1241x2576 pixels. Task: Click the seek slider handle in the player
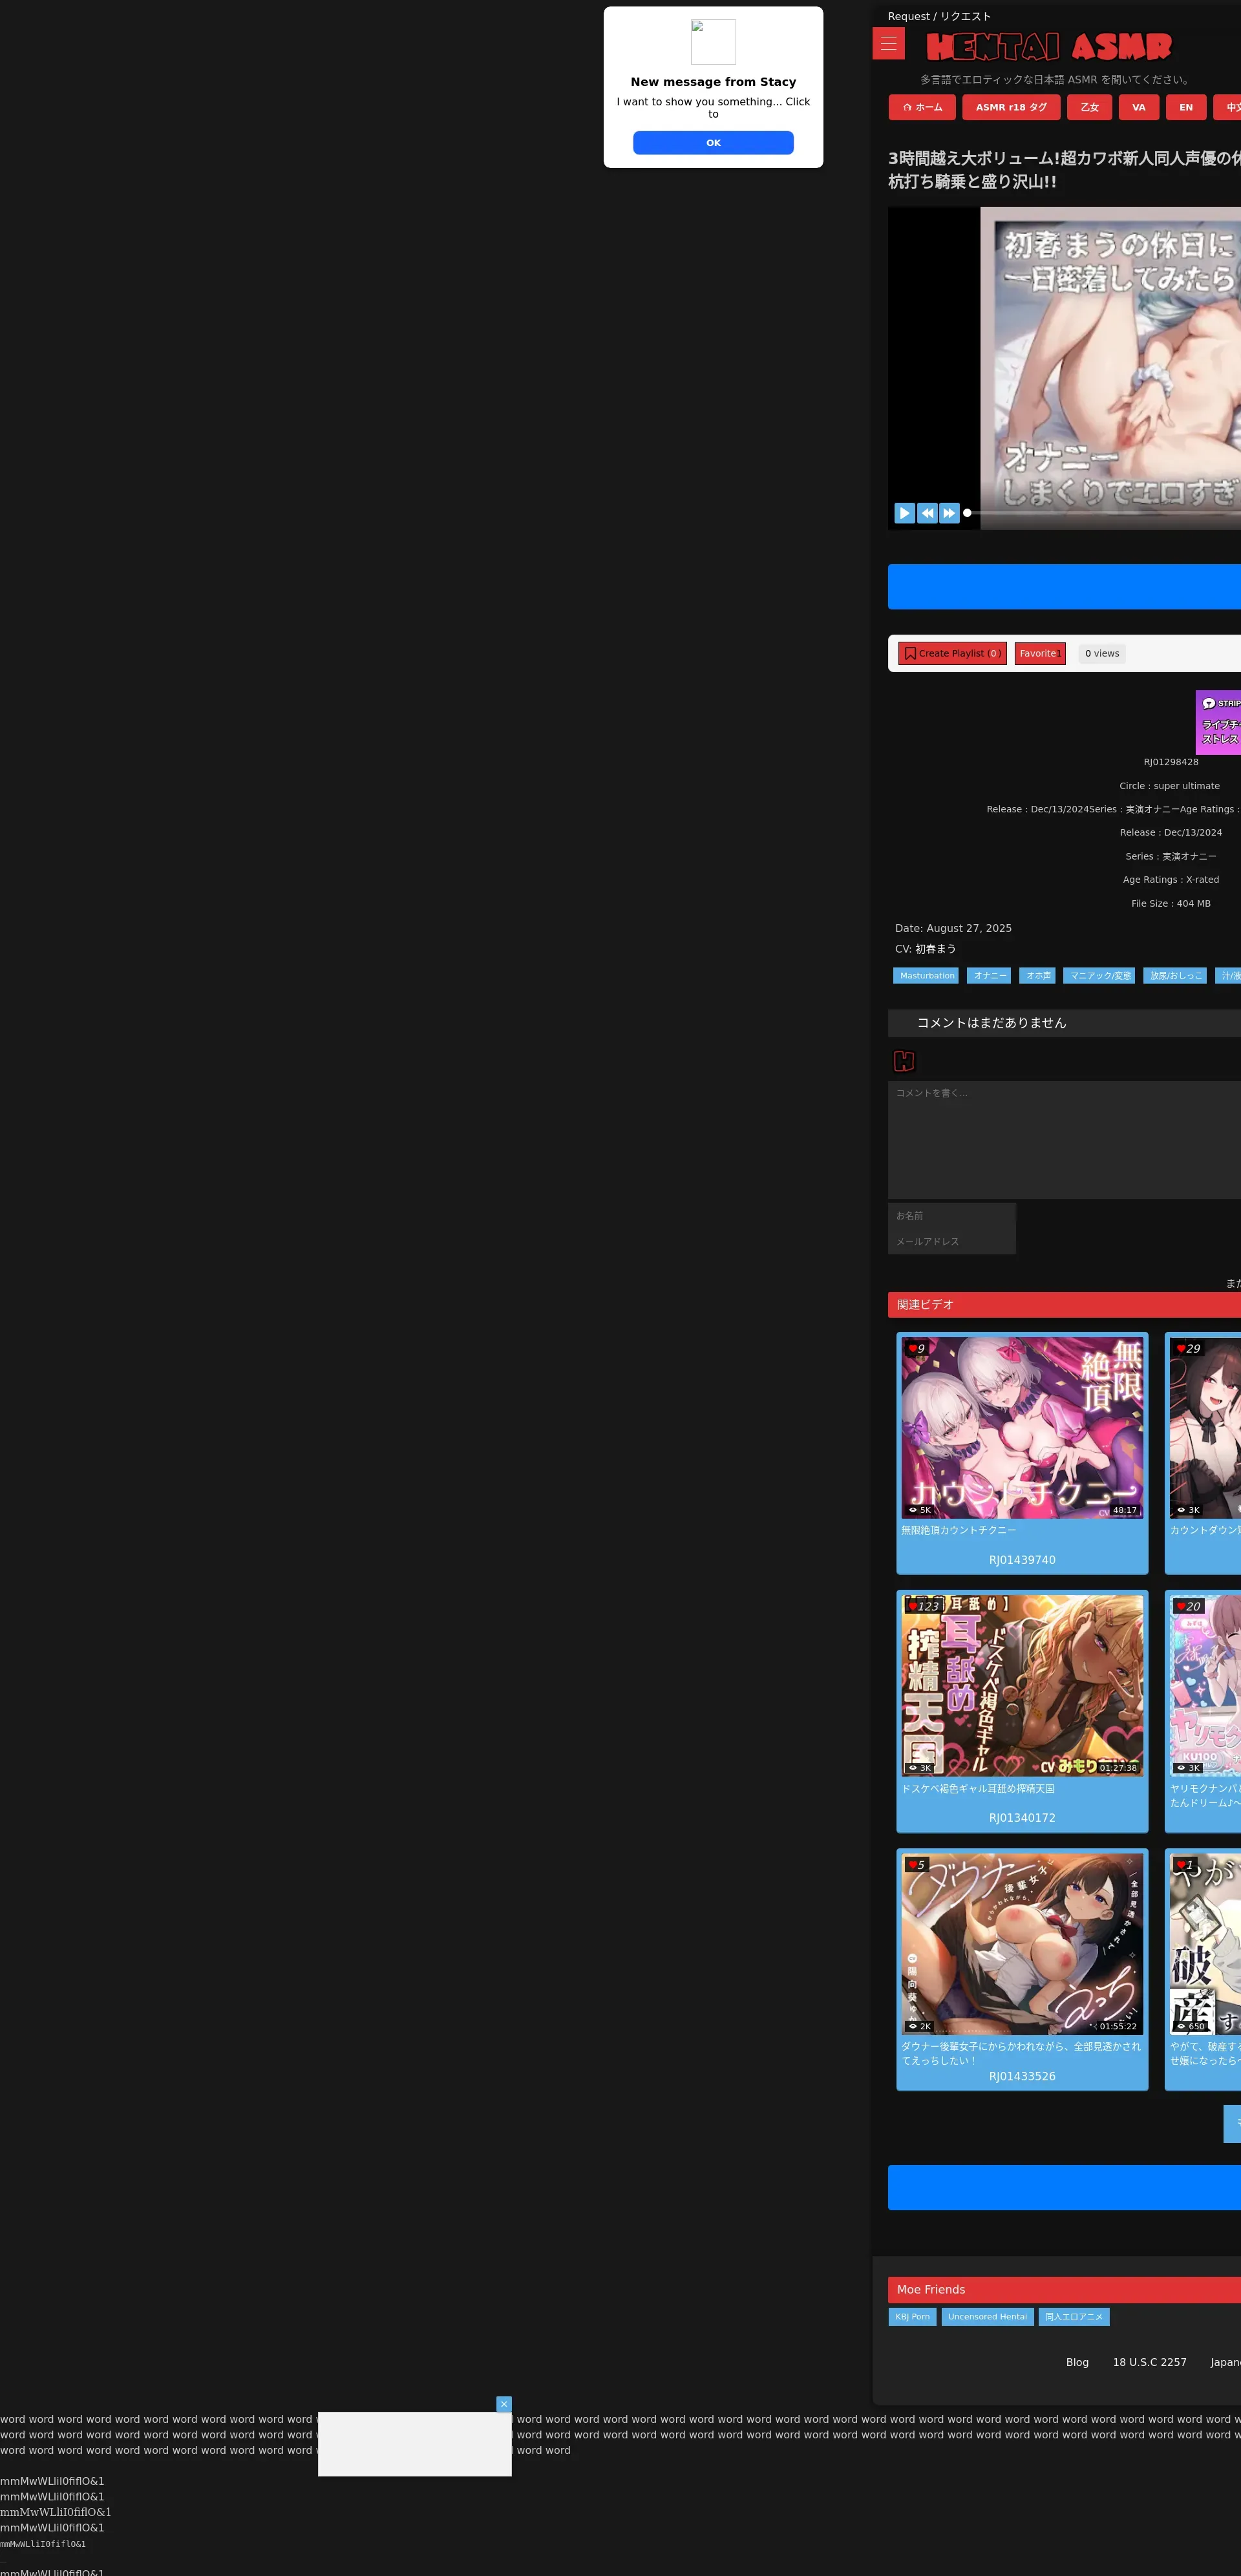click(967, 513)
